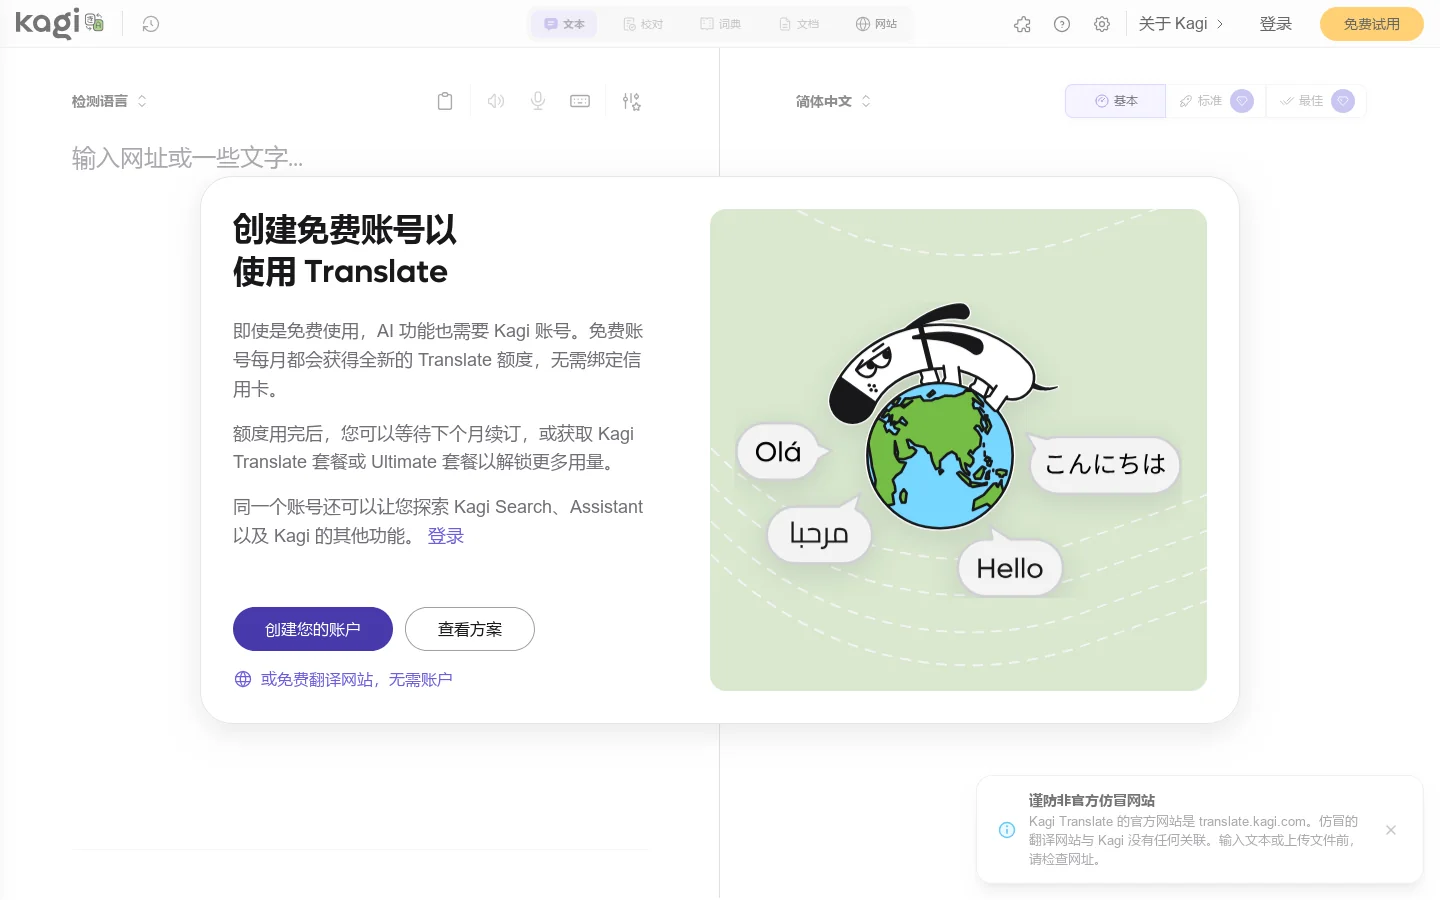The width and height of the screenshot is (1440, 900).
Task: Open the virtual keyboard icon
Action: click(x=580, y=101)
